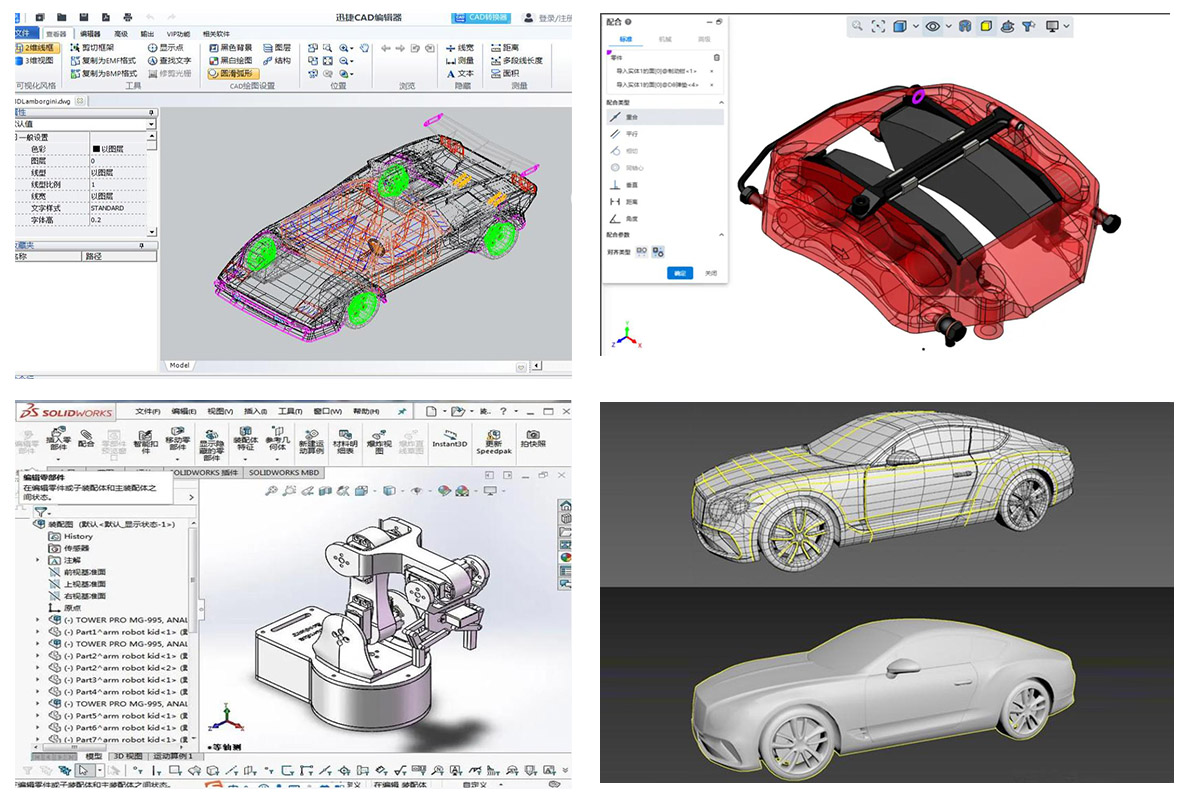Select the 多段线长度 measuring tool
1200x800 pixels.
[x=517, y=61]
